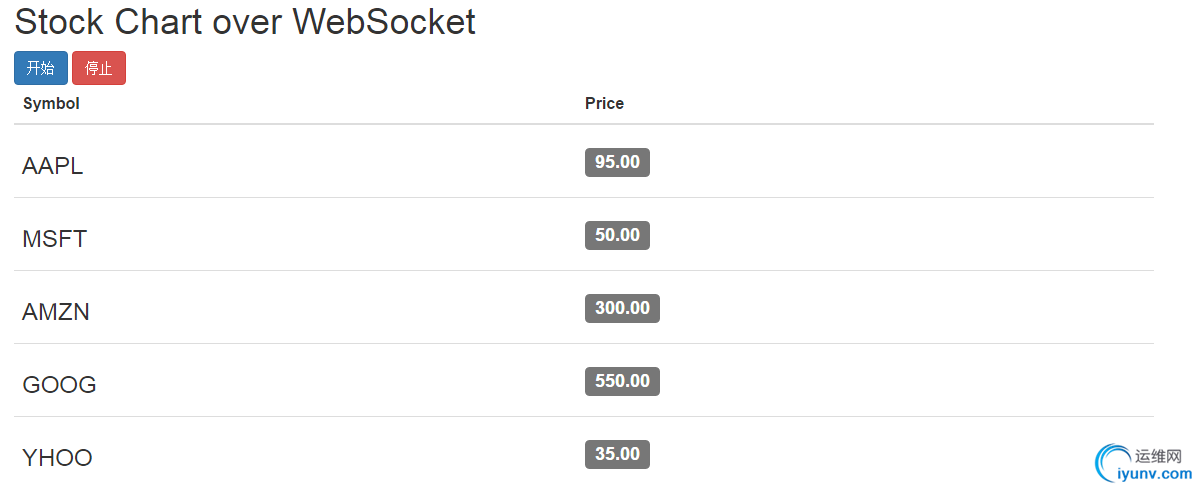The height and width of the screenshot is (490, 1198).
Task: Click the word WebSocket in the title
Action: point(385,22)
